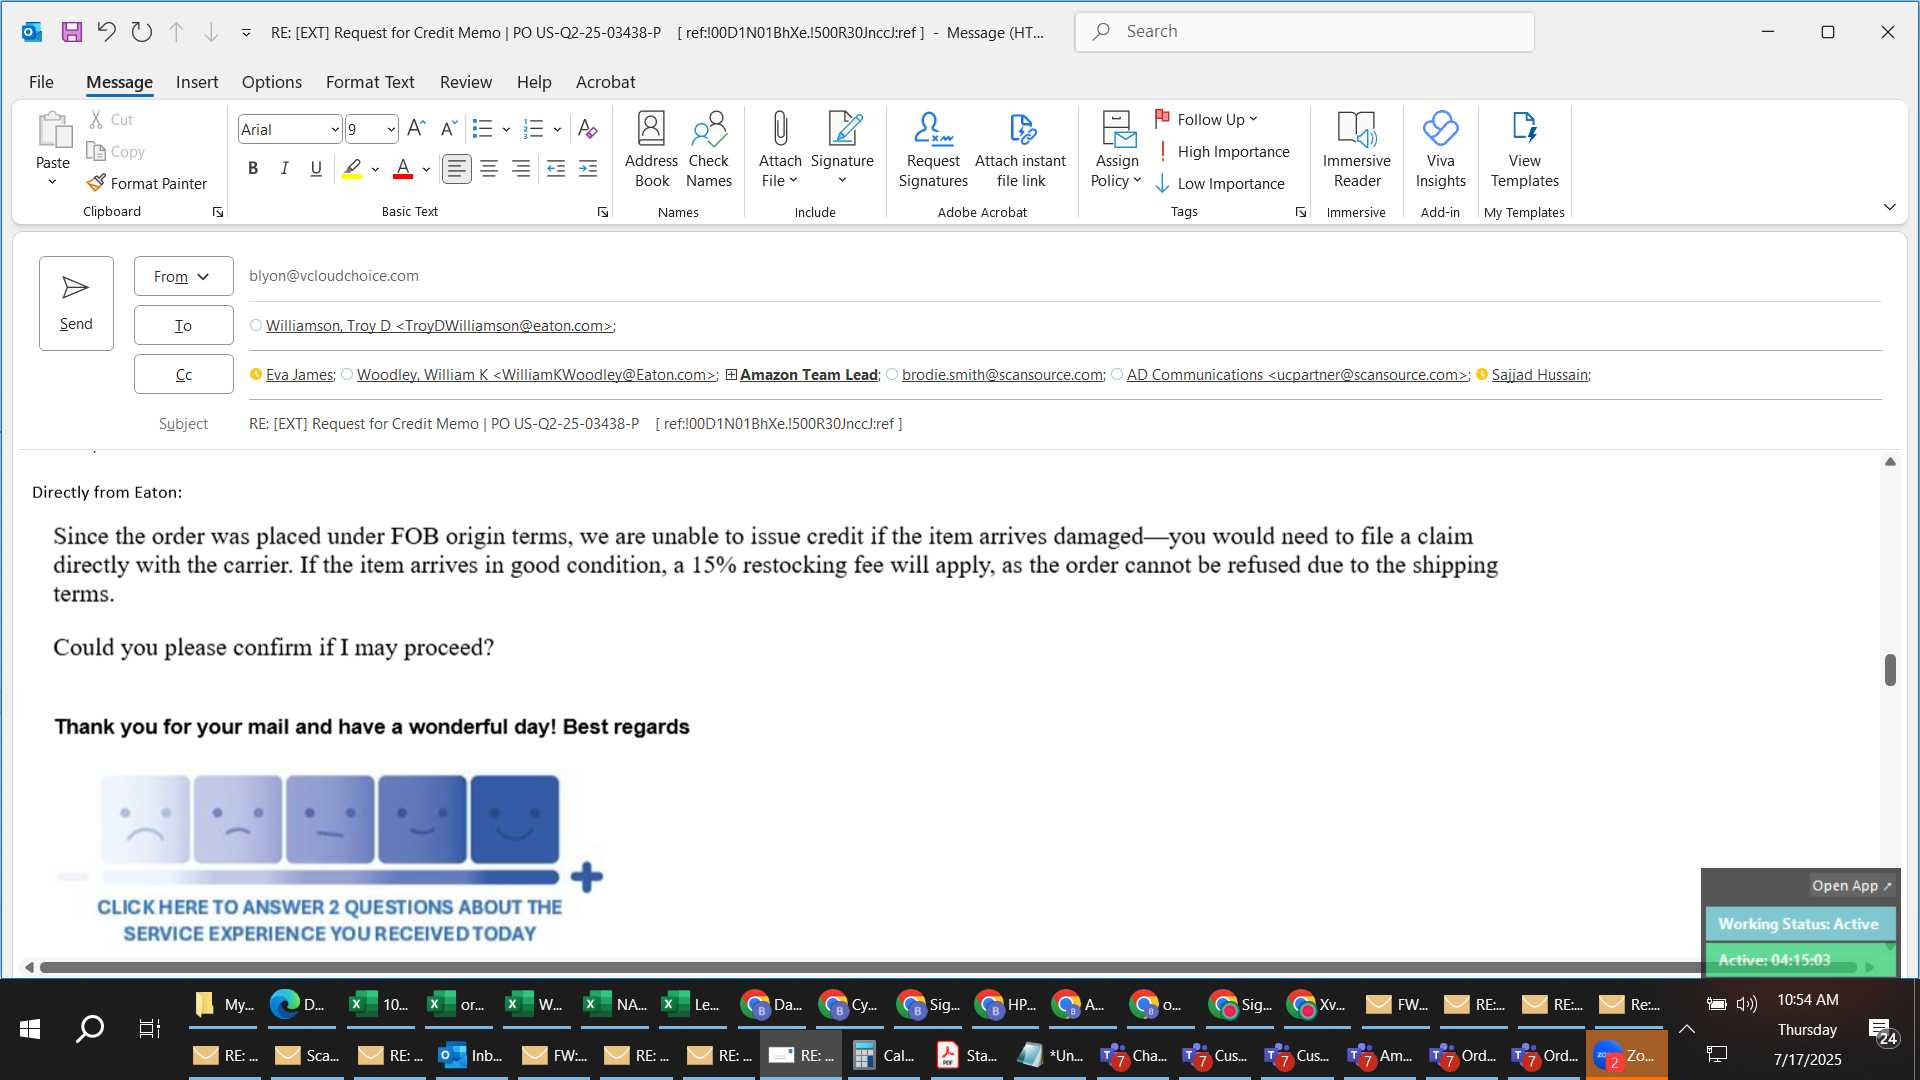Image resolution: width=1920 pixels, height=1080 pixels.
Task: Switch to the Options tab
Action: tap(272, 82)
